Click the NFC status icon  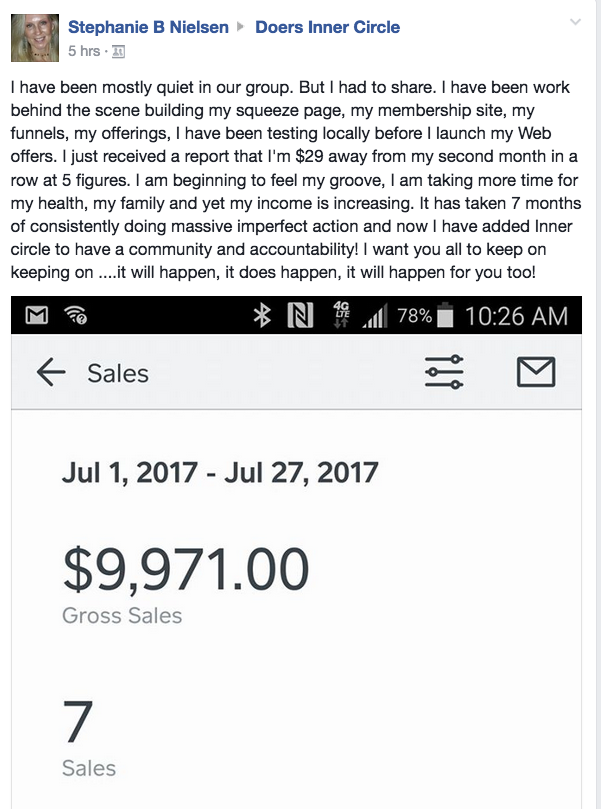[299, 317]
